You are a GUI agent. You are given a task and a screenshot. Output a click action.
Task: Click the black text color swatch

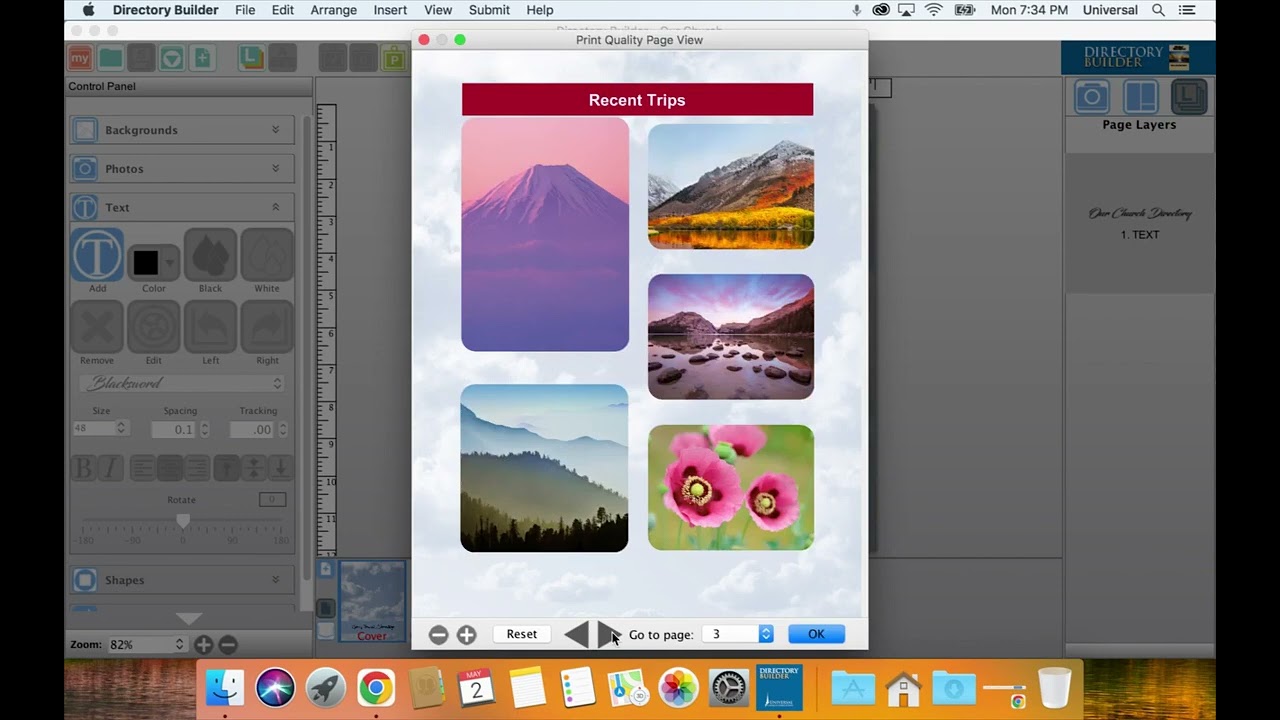146,263
